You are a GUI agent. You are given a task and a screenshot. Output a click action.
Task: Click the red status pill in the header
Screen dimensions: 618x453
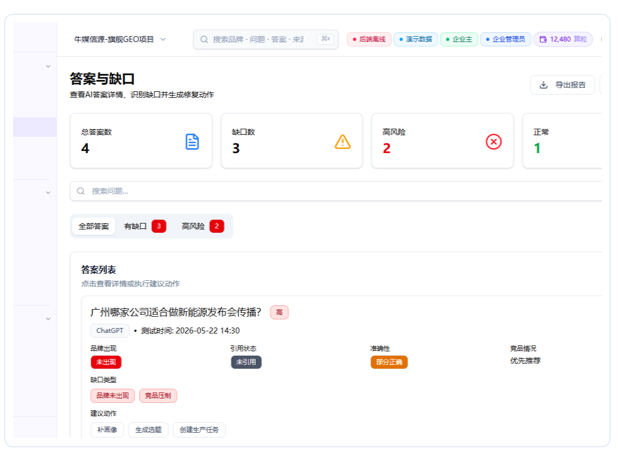[369, 39]
